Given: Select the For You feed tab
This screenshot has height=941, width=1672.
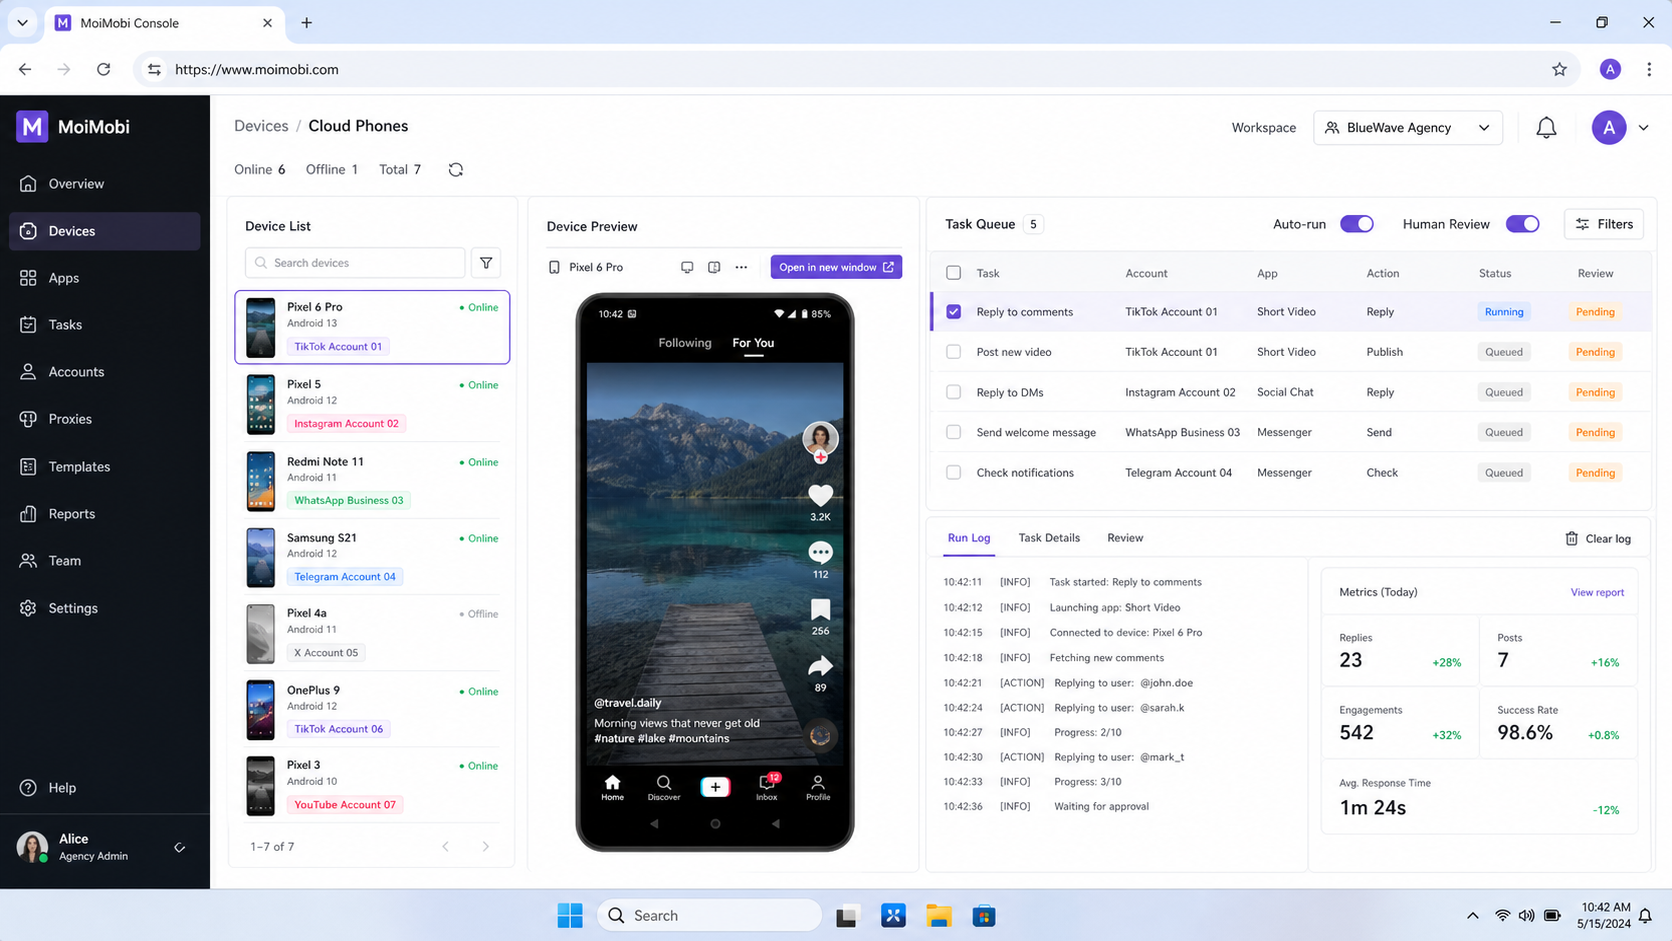Looking at the screenshot, I should click(x=752, y=343).
